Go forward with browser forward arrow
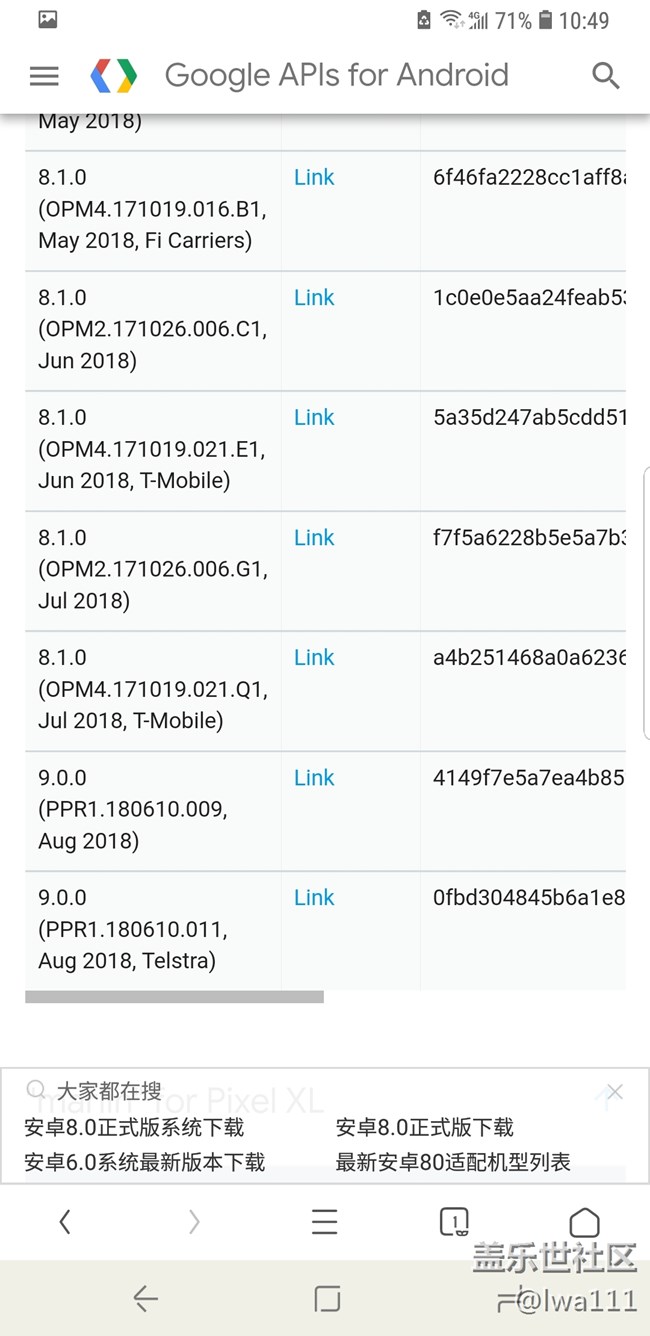The image size is (650, 1336). pyautogui.click(x=194, y=1221)
